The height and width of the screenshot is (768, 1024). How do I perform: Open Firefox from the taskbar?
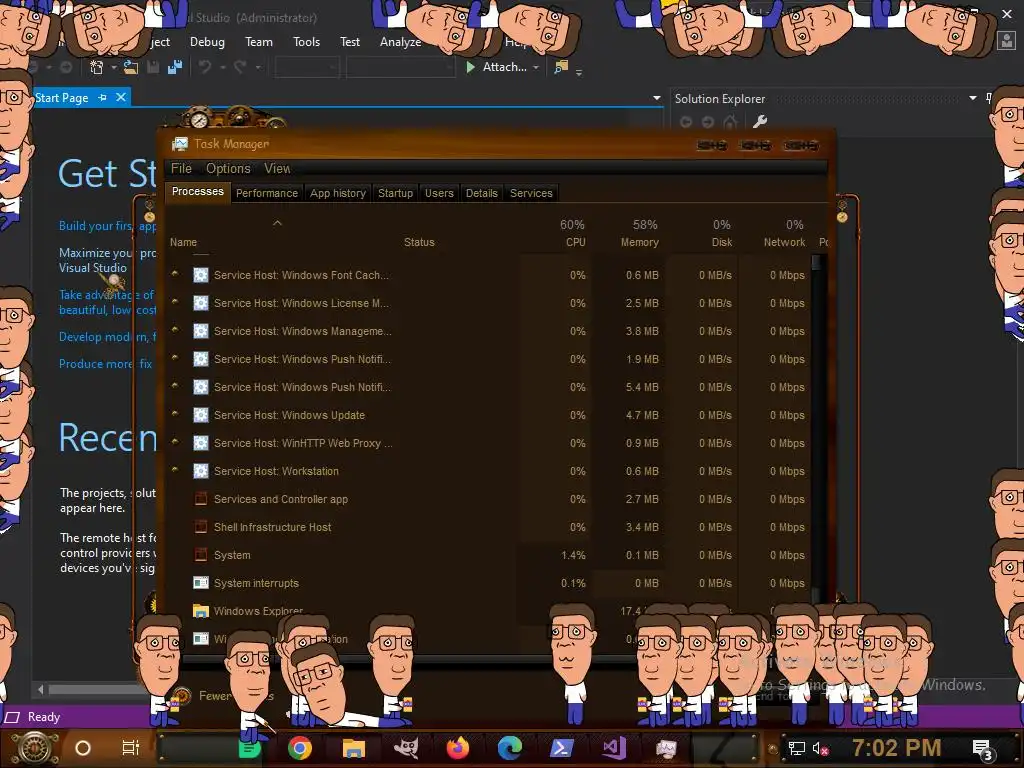[458, 748]
